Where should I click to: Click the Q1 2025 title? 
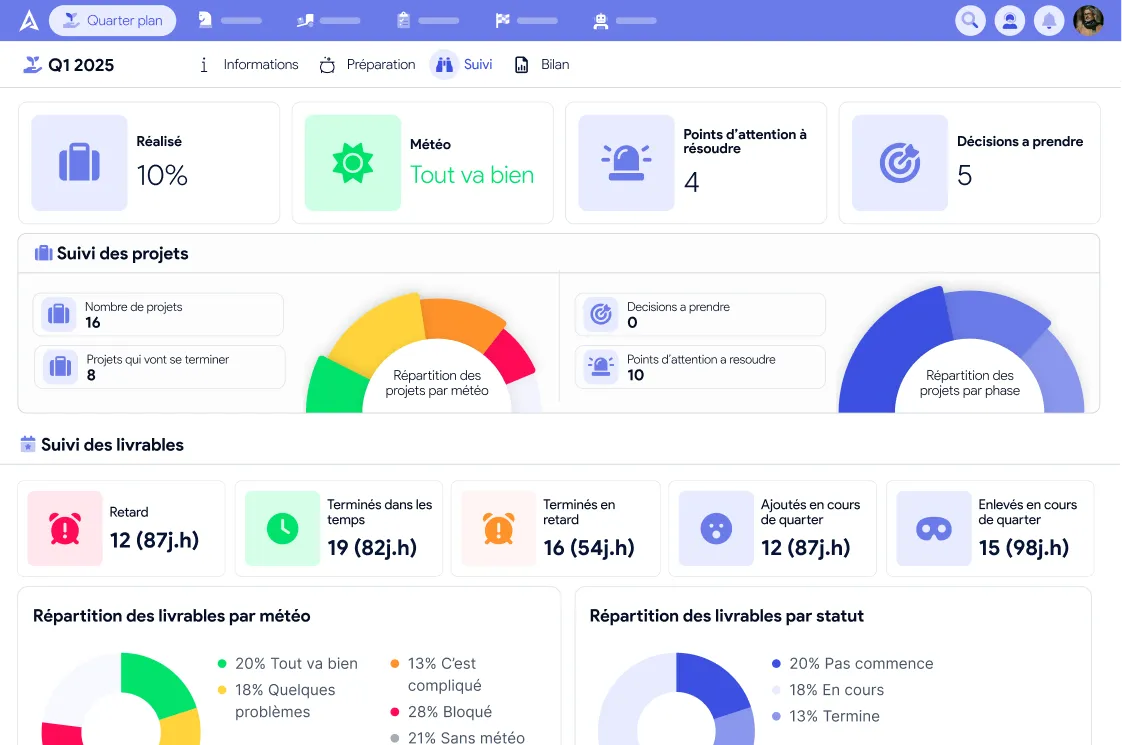[x=81, y=65]
